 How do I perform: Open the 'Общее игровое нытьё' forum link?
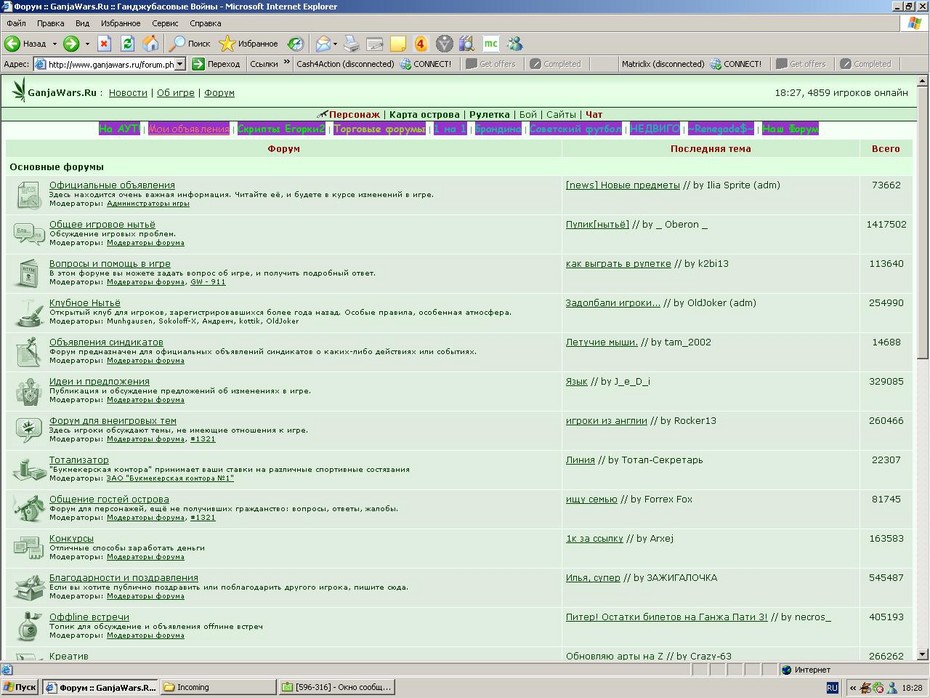pyautogui.click(x=102, y=224)
